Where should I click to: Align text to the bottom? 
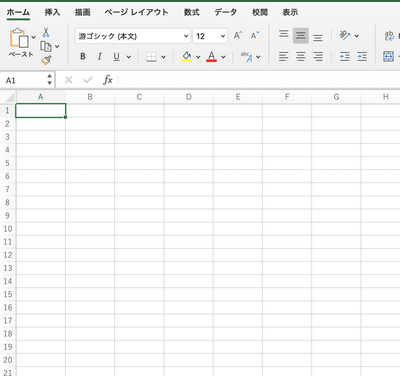point(318,37)
